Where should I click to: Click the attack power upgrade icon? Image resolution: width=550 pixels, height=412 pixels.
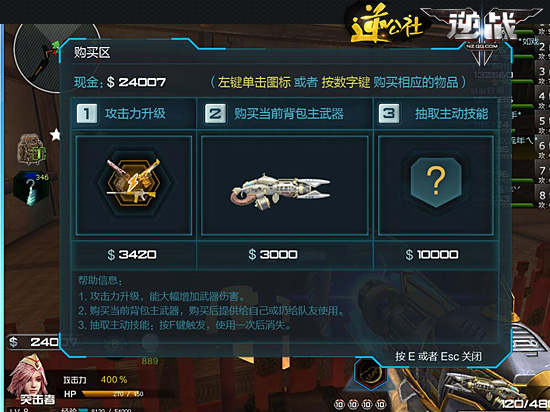point(134,183)
